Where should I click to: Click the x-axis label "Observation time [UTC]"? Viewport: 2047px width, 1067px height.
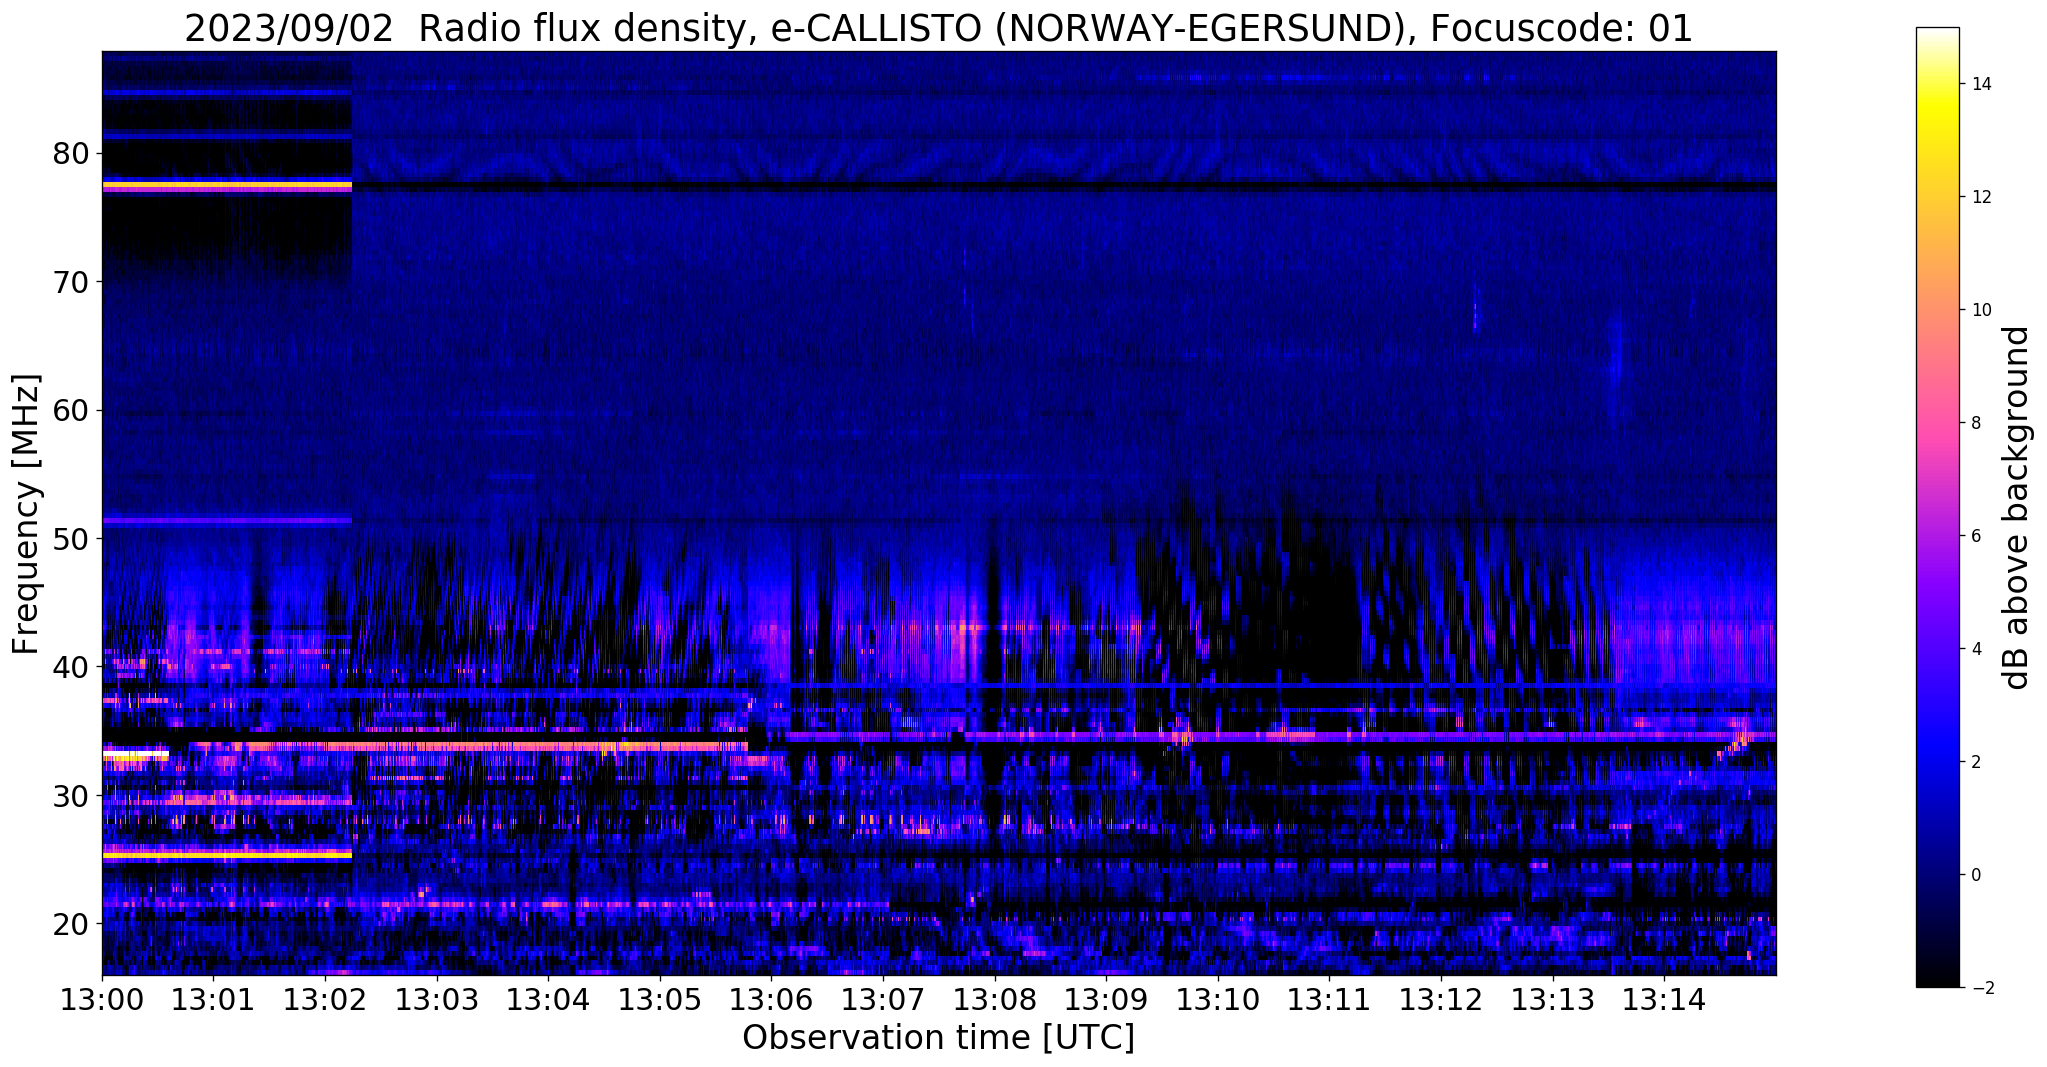(938, 1038)
